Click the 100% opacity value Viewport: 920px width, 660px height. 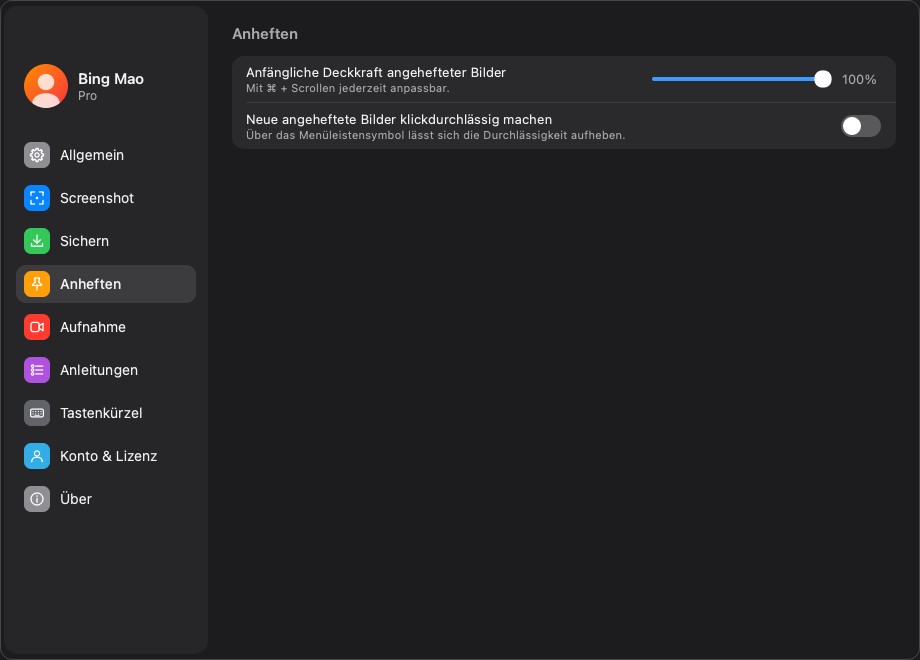point(859,79)
